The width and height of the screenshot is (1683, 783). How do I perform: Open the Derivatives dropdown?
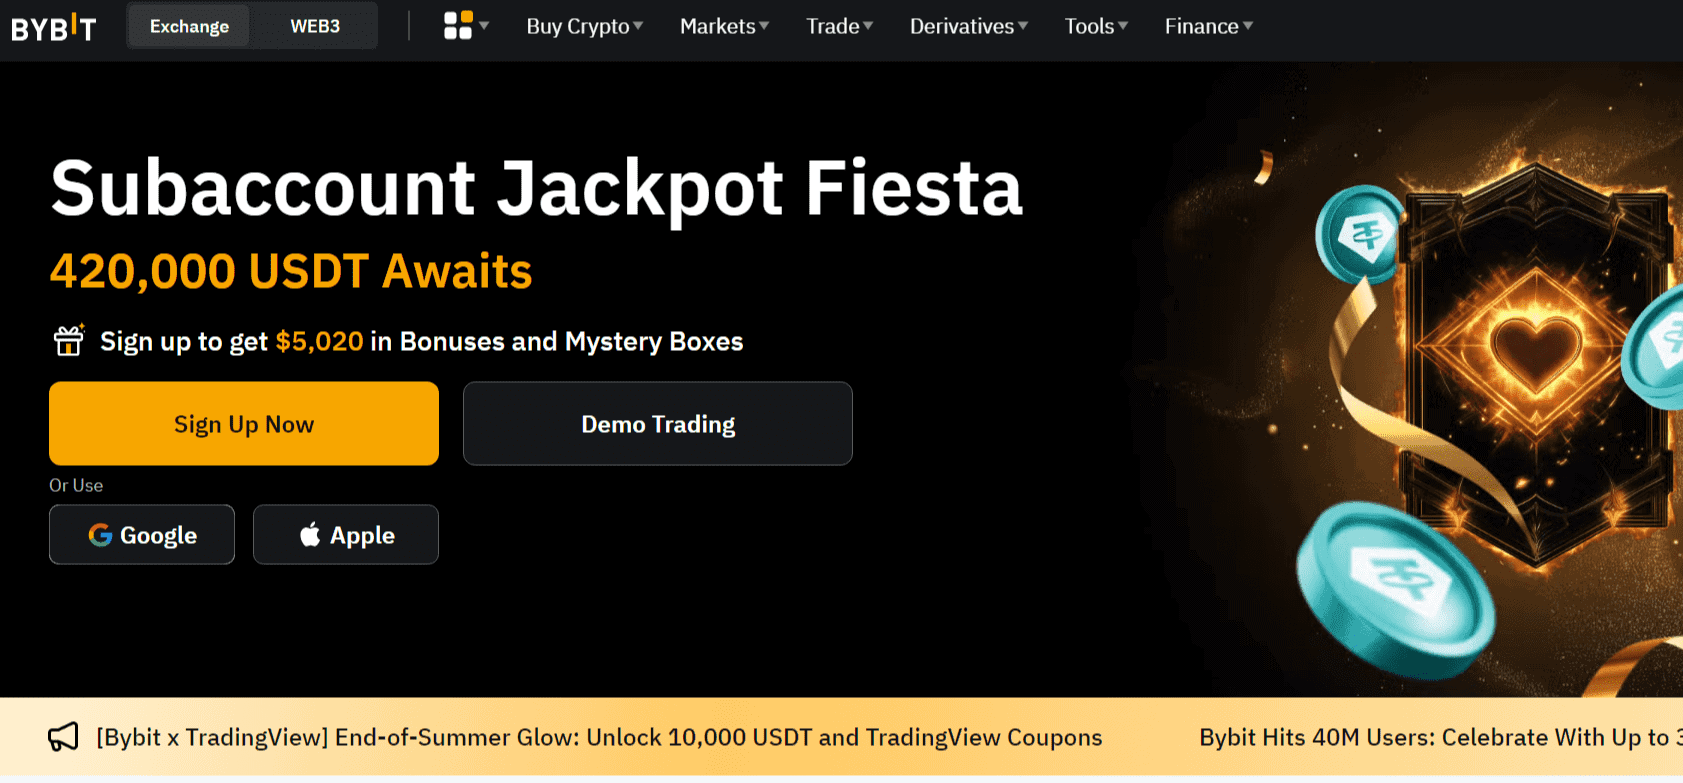coord(967,26)
